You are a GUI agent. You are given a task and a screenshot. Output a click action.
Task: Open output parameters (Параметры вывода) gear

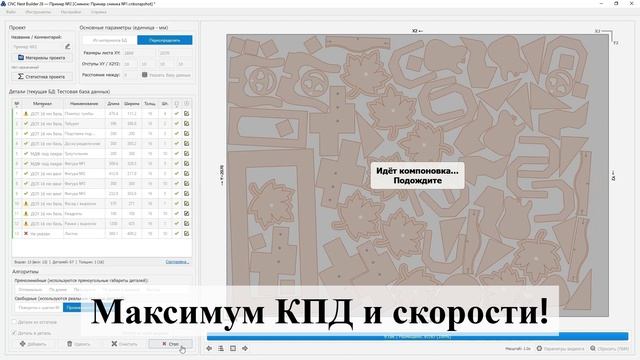point(560,349)
